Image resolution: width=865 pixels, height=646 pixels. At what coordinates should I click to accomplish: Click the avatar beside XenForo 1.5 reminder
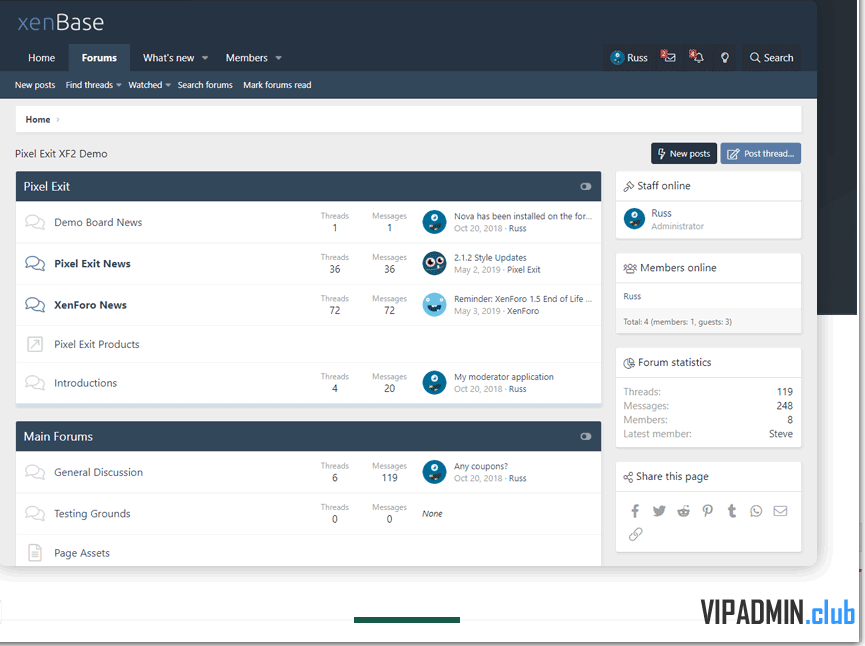point(434,305)
